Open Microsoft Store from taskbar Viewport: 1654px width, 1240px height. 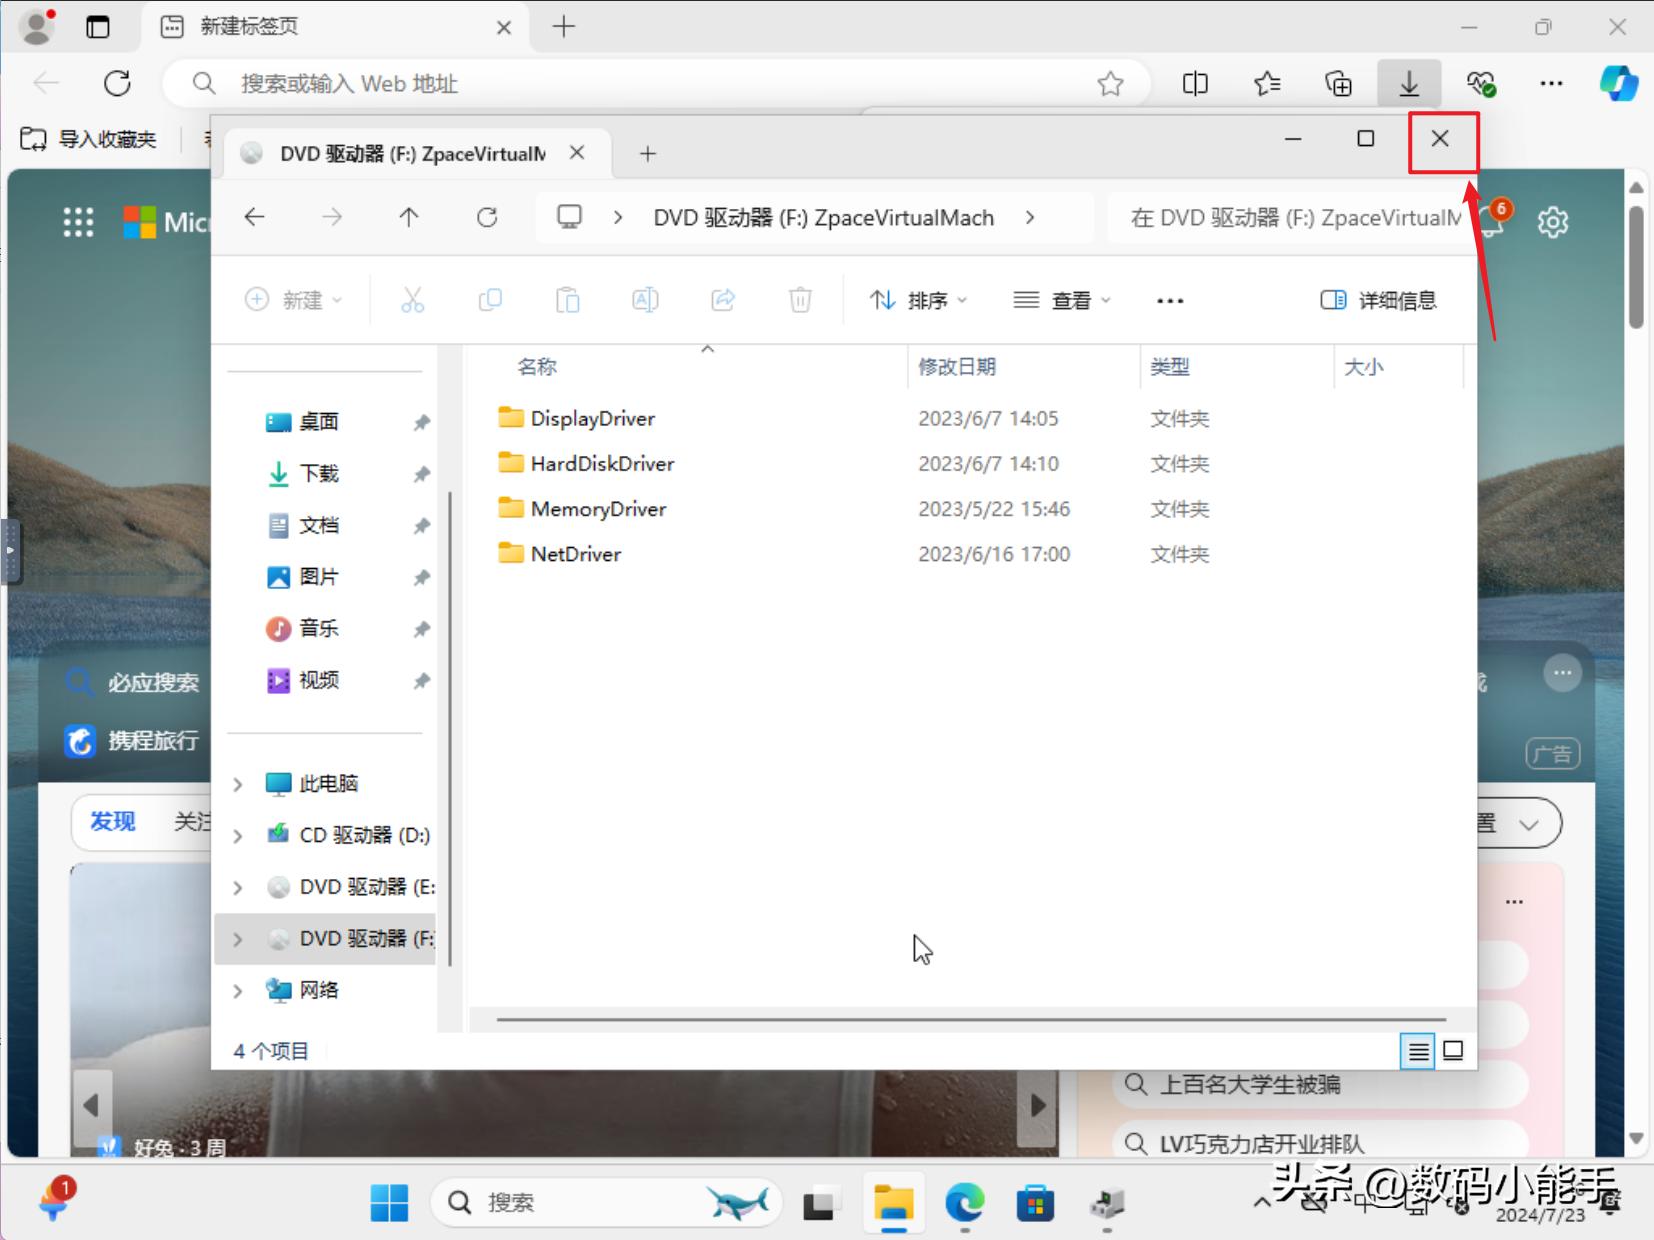coord(1035,1203)
